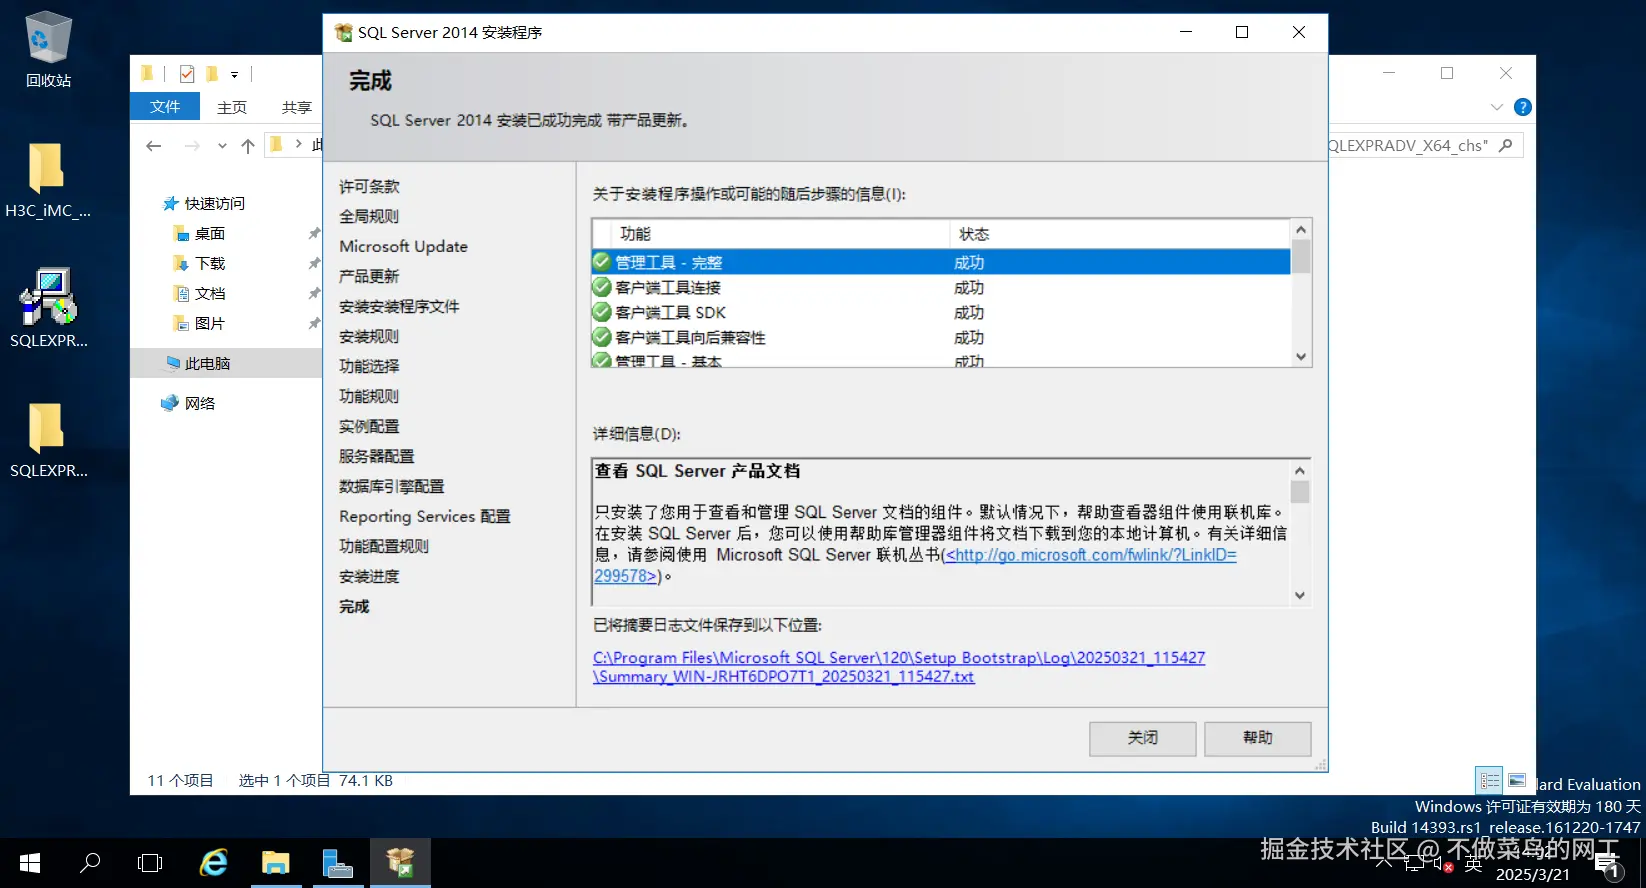Open the quick access toolbar dropdown arrow
This screenshot has width=1646, height=888.
click(234, 74)
